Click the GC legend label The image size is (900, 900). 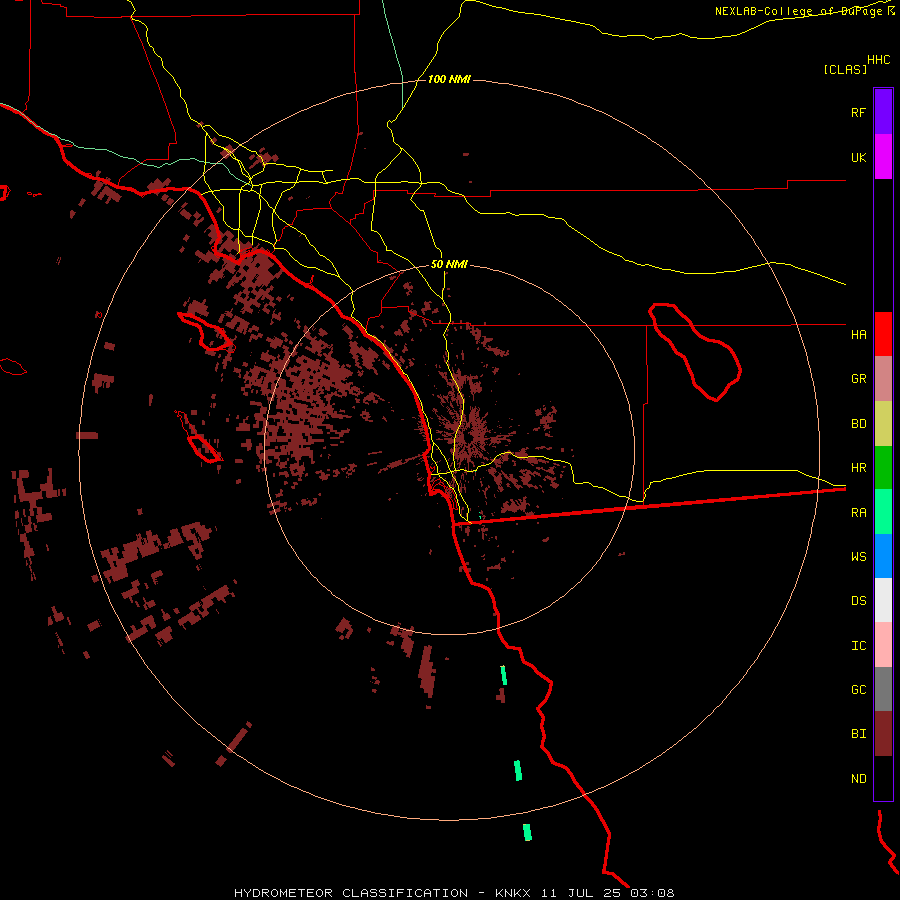(x=858, y=690)
